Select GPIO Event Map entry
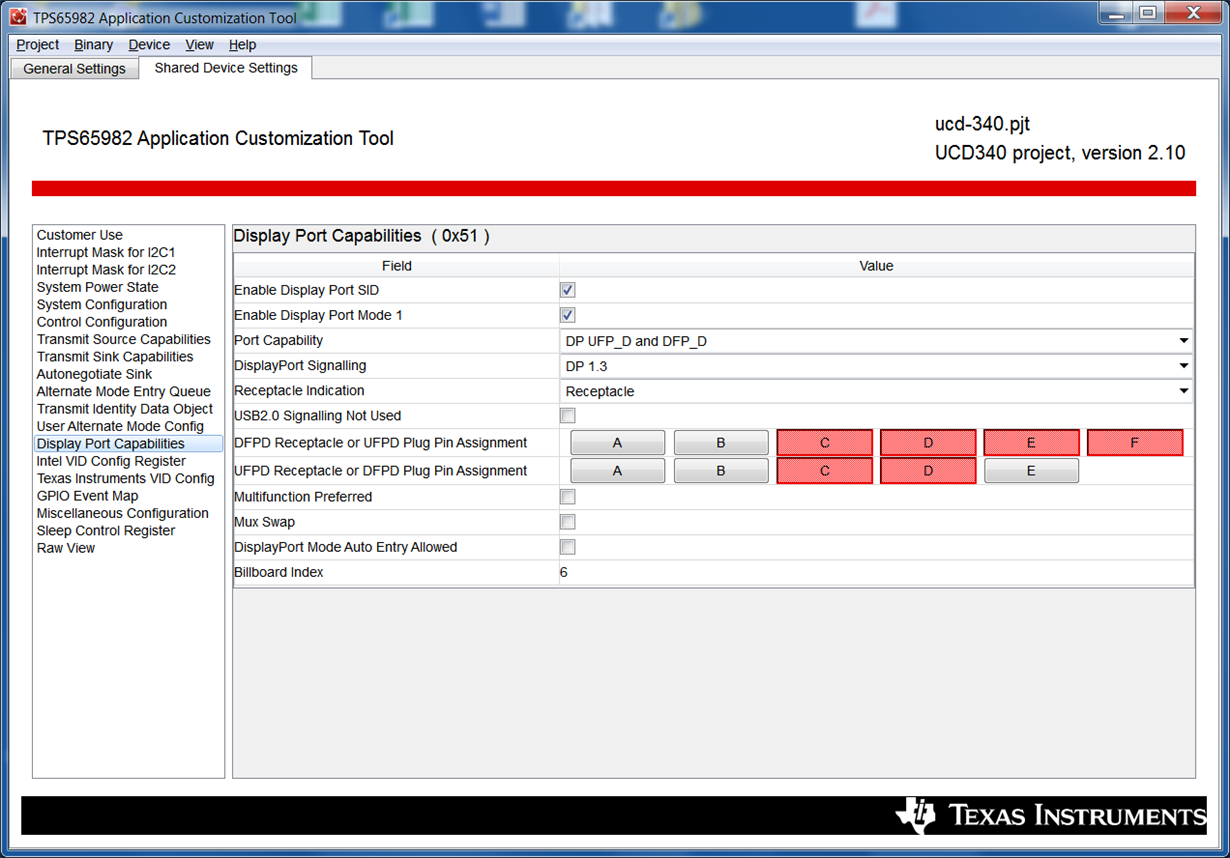Image resolution: width=1230 pixels, height=858 pixels. pyautogui.click(x=88, y=496)
